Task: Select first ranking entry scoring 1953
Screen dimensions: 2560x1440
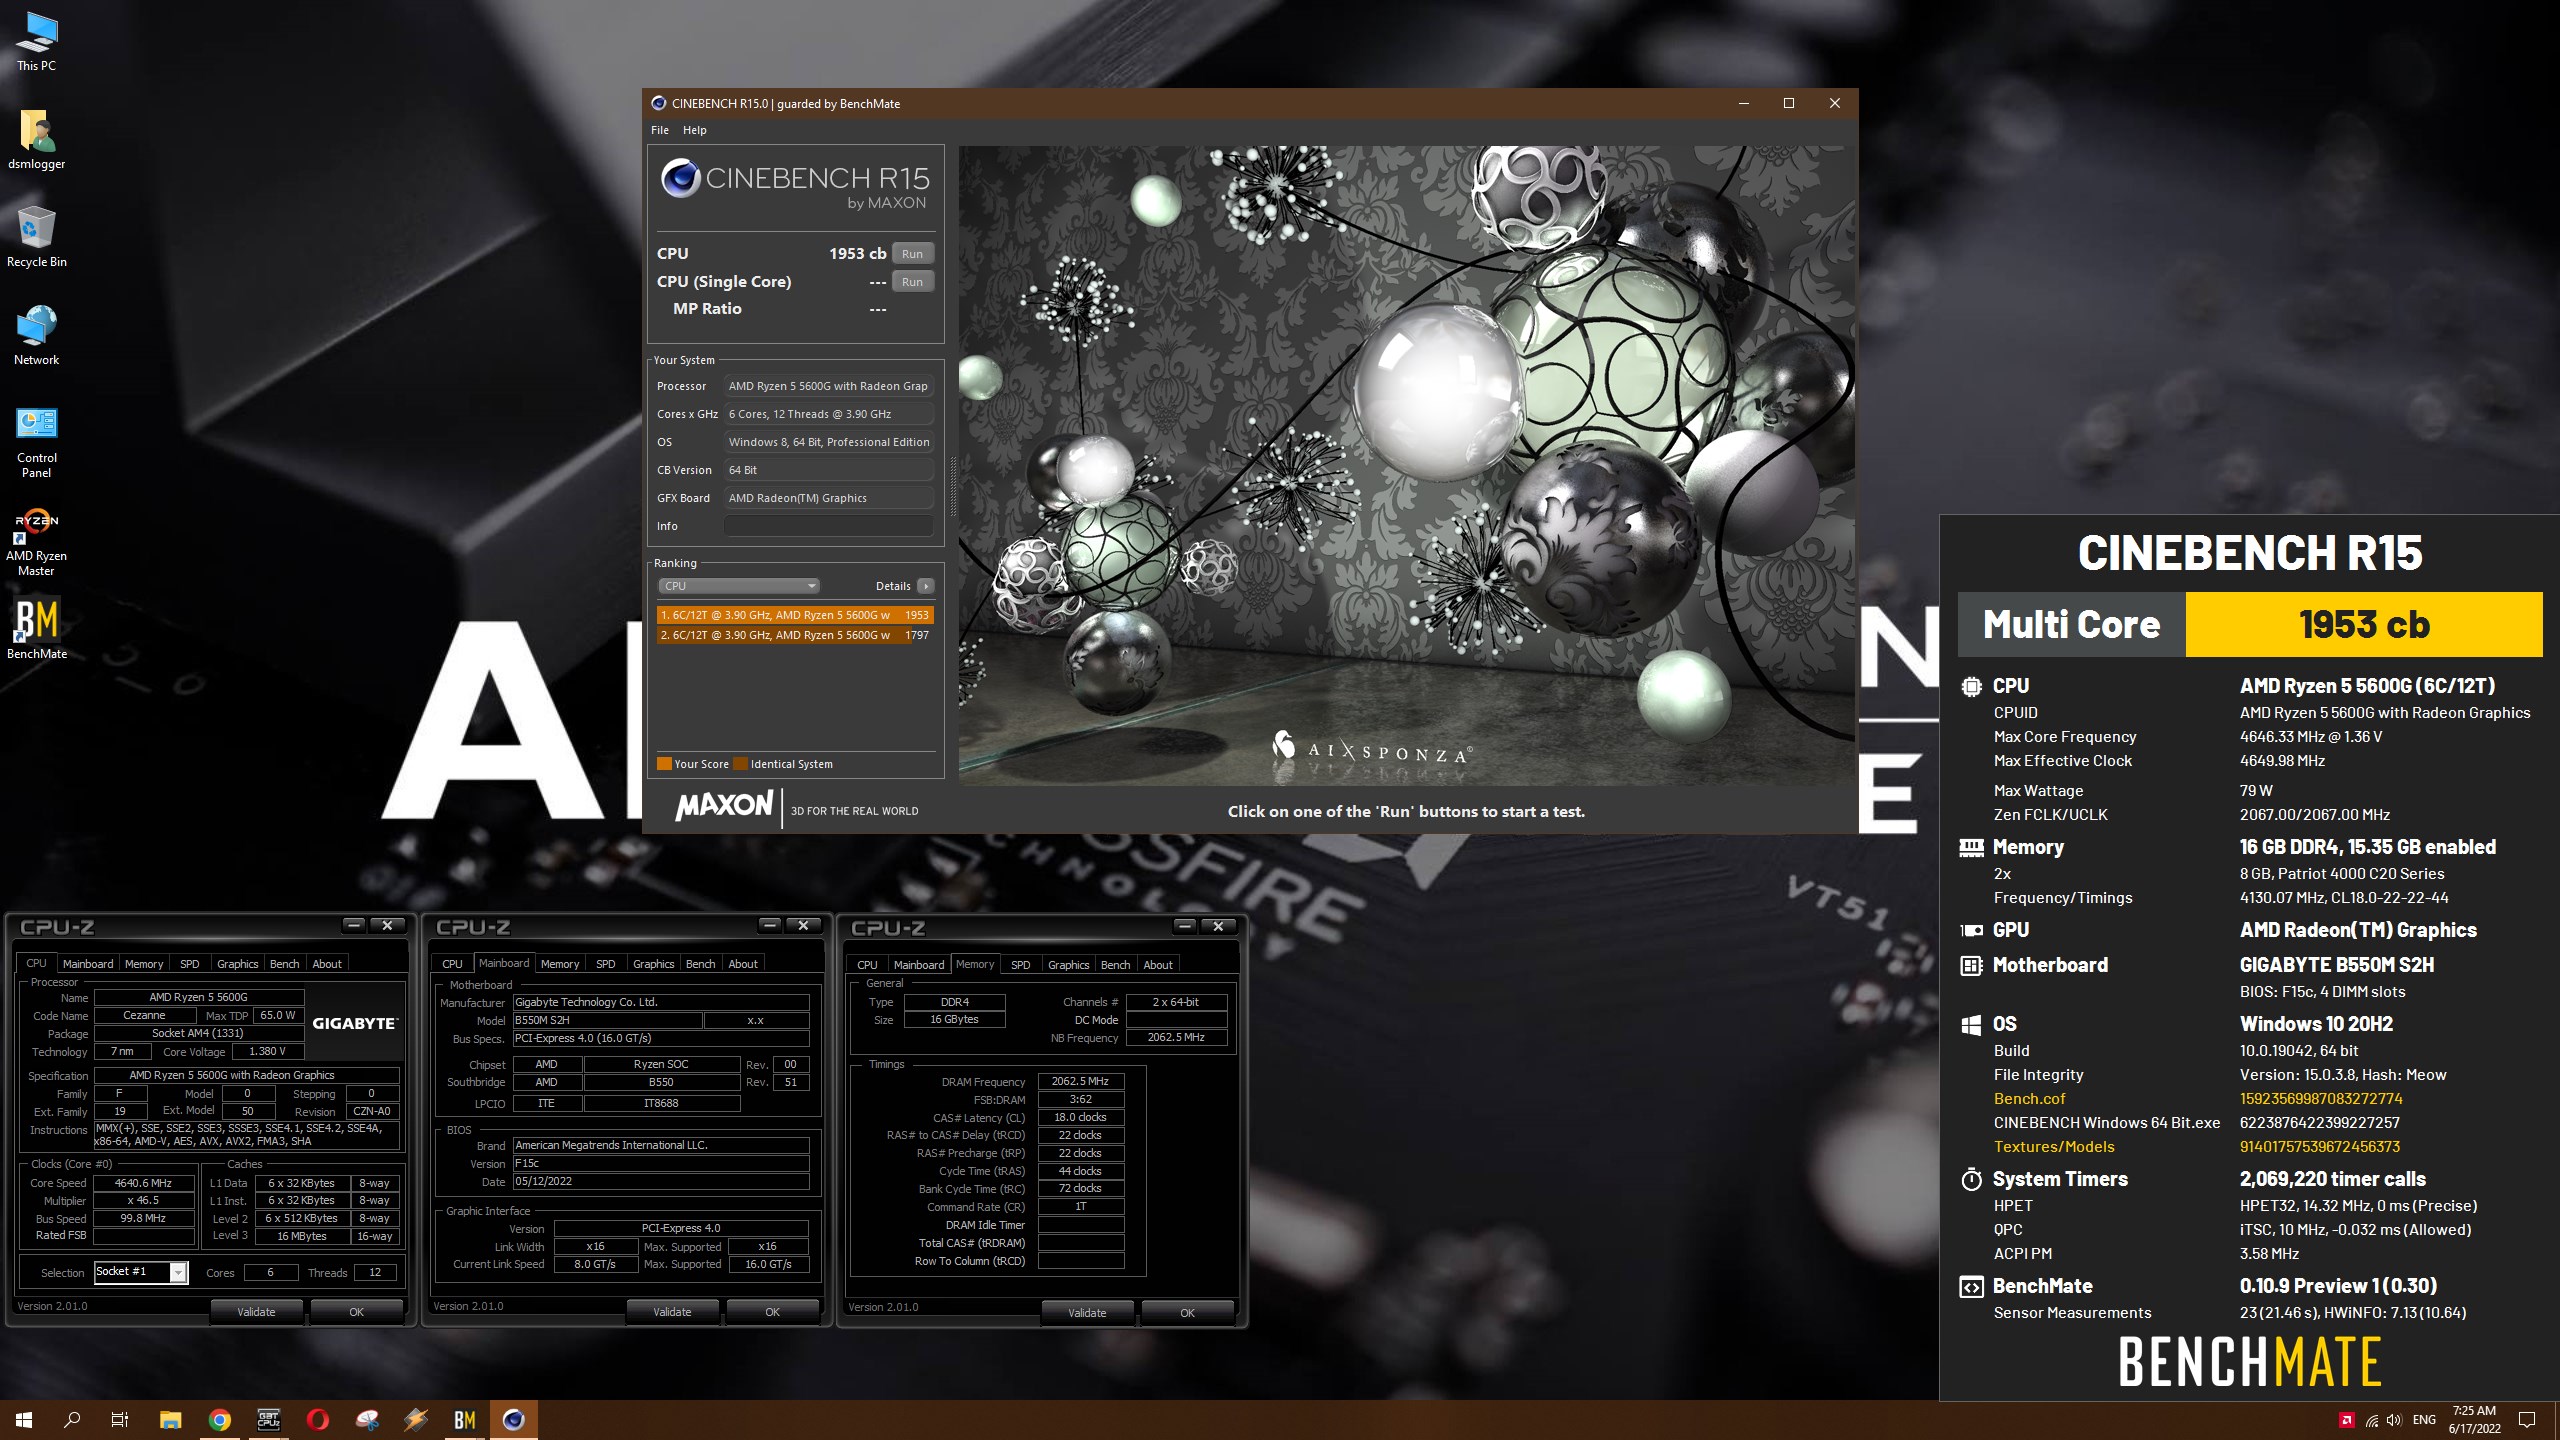Action: 795,615
